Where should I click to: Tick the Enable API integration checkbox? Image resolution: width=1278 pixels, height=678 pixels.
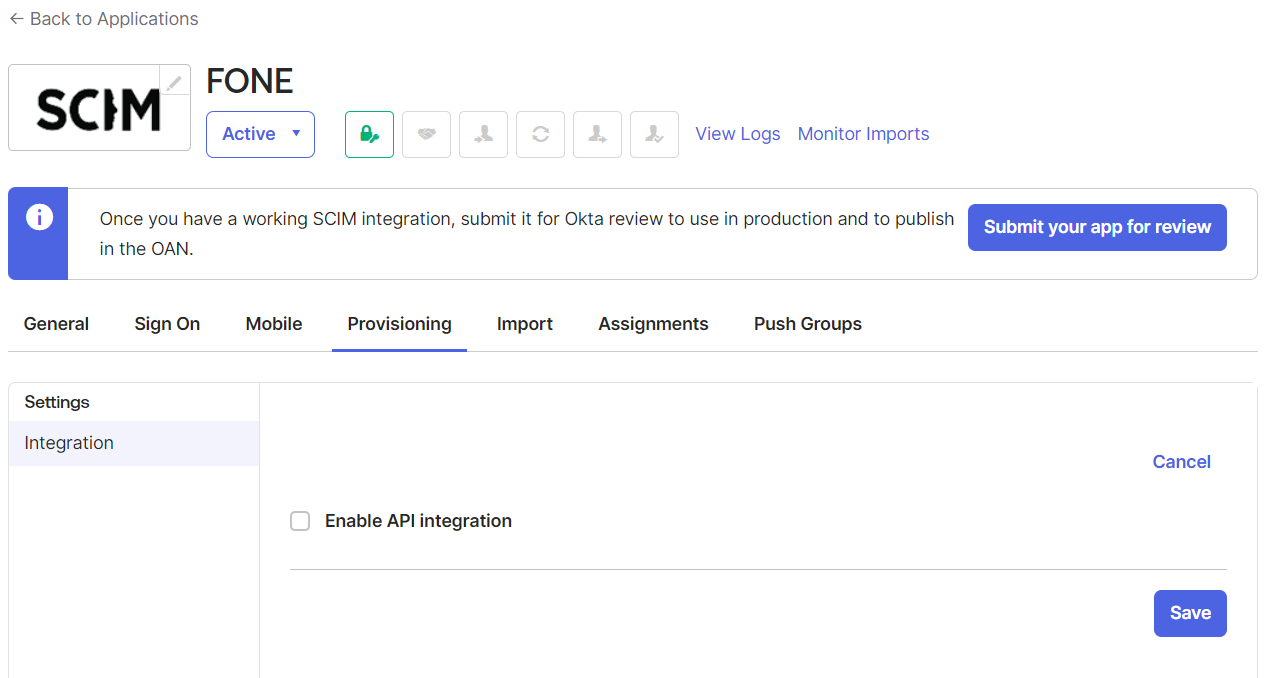(x=300, y=521)
